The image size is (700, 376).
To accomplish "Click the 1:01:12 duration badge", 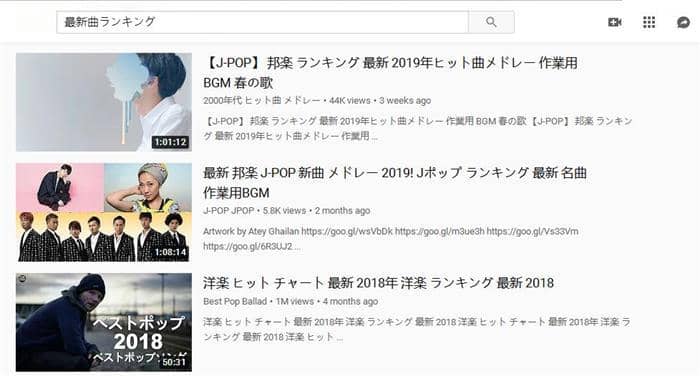I will [170, 142].
